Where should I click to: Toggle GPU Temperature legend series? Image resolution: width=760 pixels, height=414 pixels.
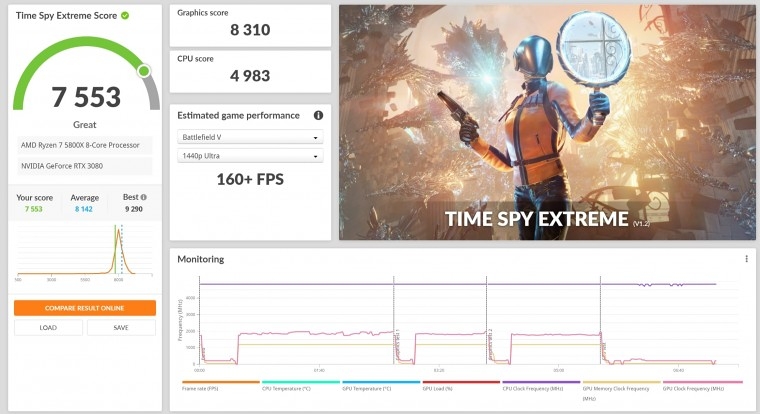click(x=381, y=386)
